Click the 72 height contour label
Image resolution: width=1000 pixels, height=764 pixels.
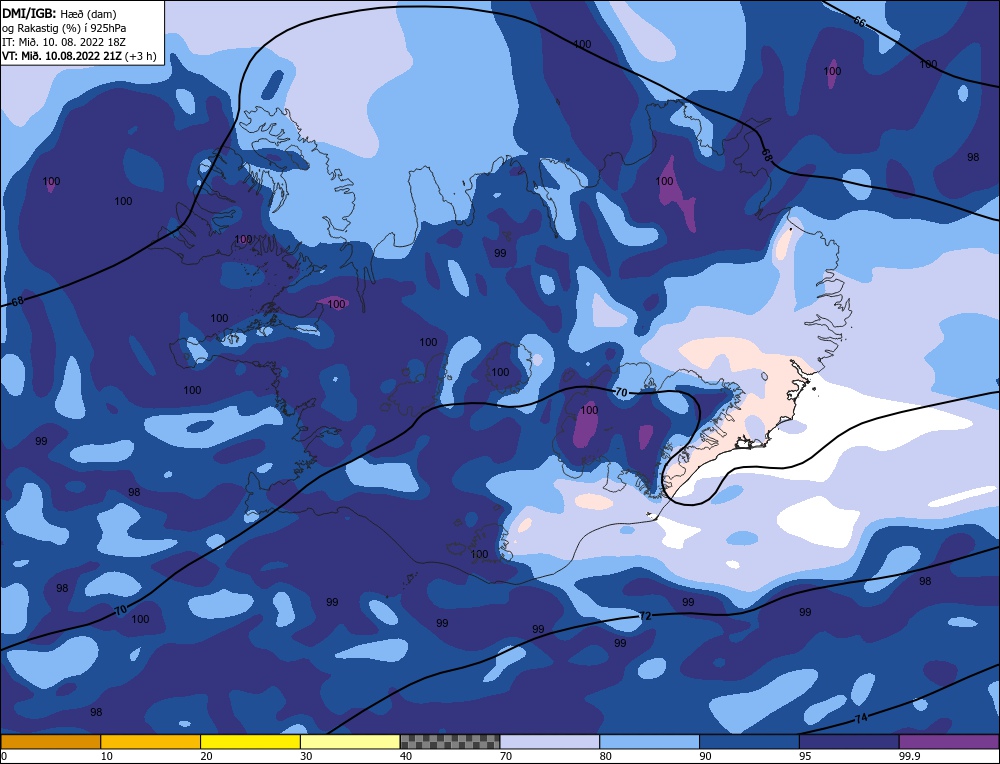pos(645,616)
